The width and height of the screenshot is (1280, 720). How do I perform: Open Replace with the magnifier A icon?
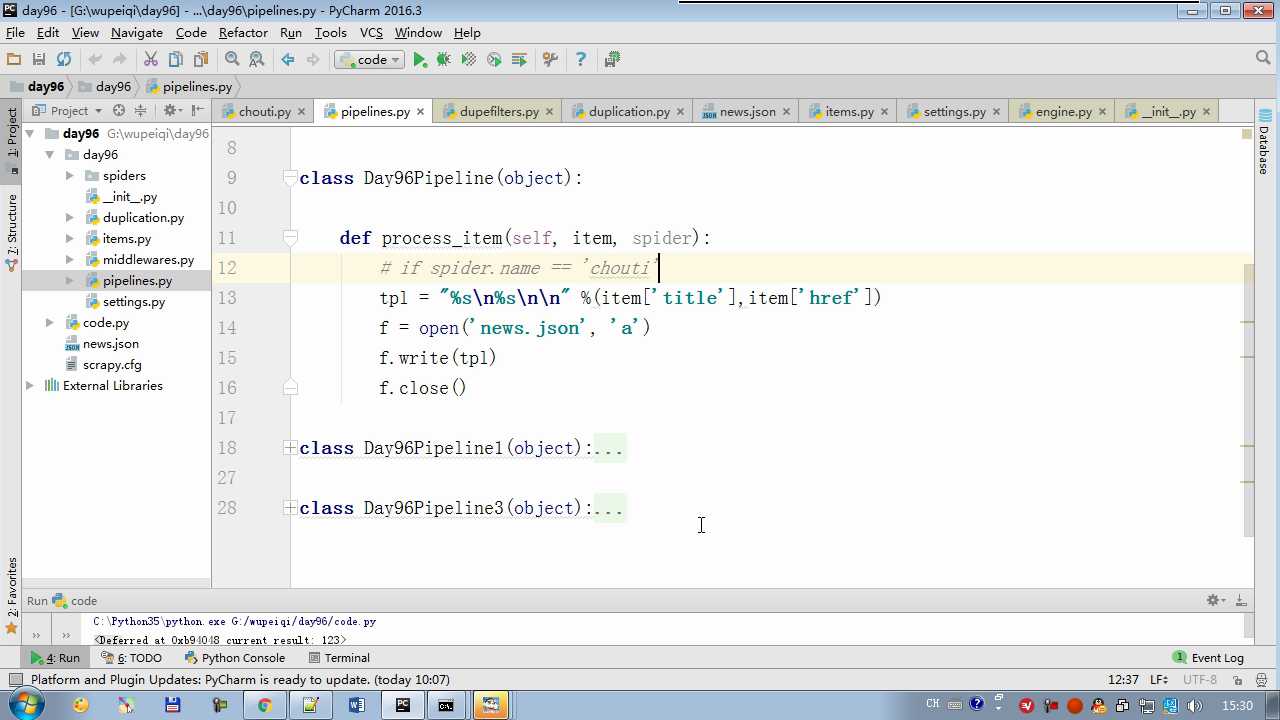pos(257,60)
